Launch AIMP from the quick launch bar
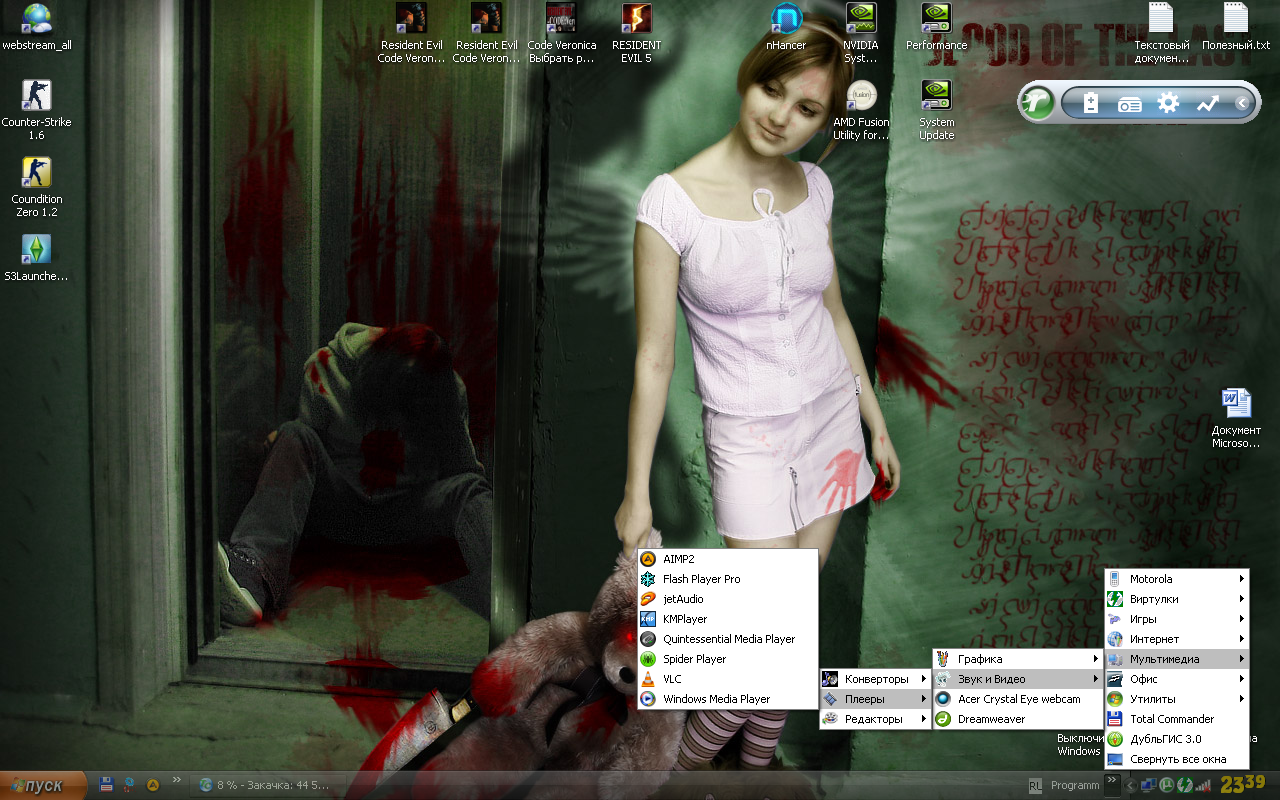 (153, 785)
